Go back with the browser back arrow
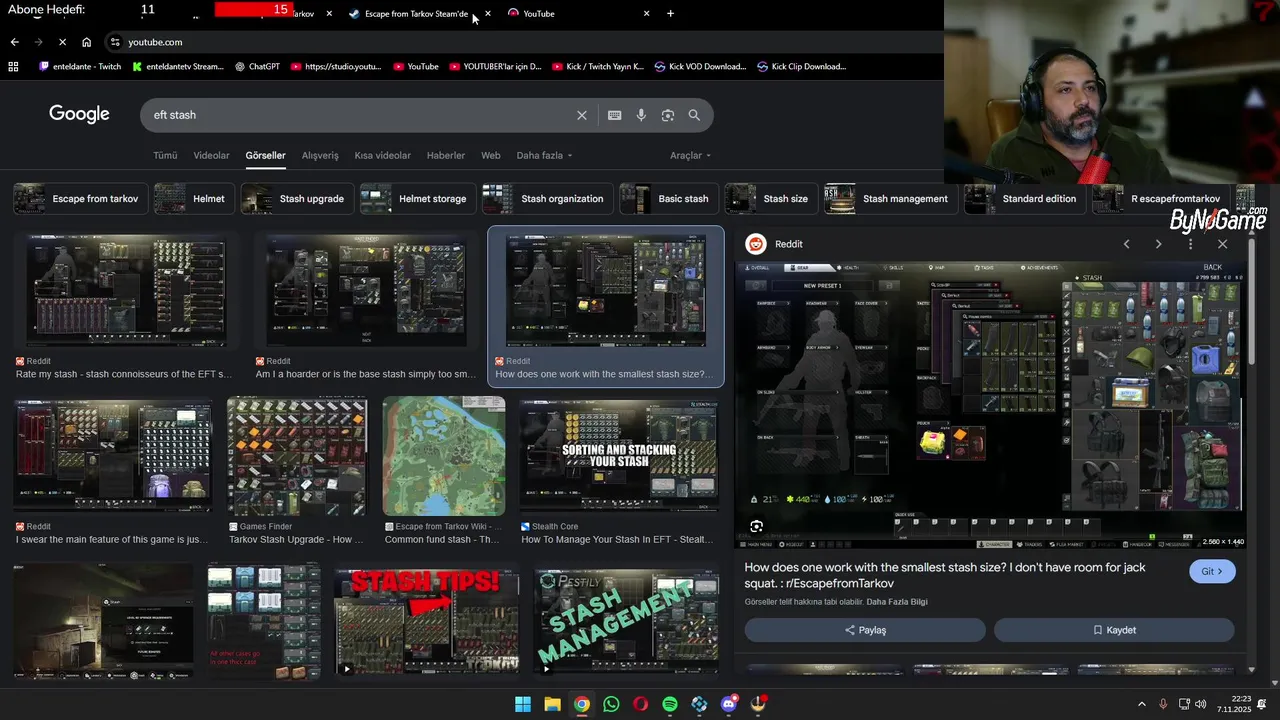The height and width of the screenshot is (720, 1280). 14,42
